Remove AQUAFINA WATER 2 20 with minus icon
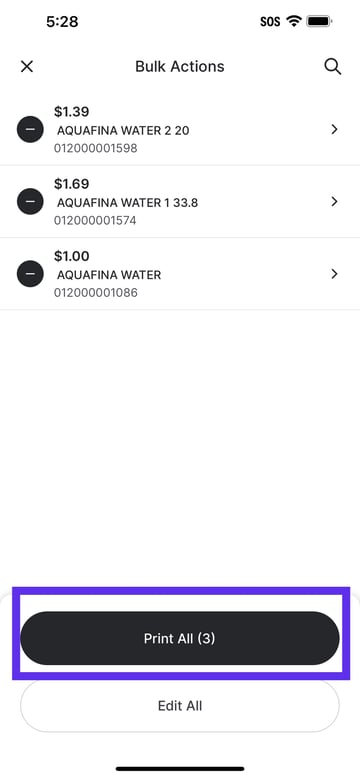 [30, 129]
